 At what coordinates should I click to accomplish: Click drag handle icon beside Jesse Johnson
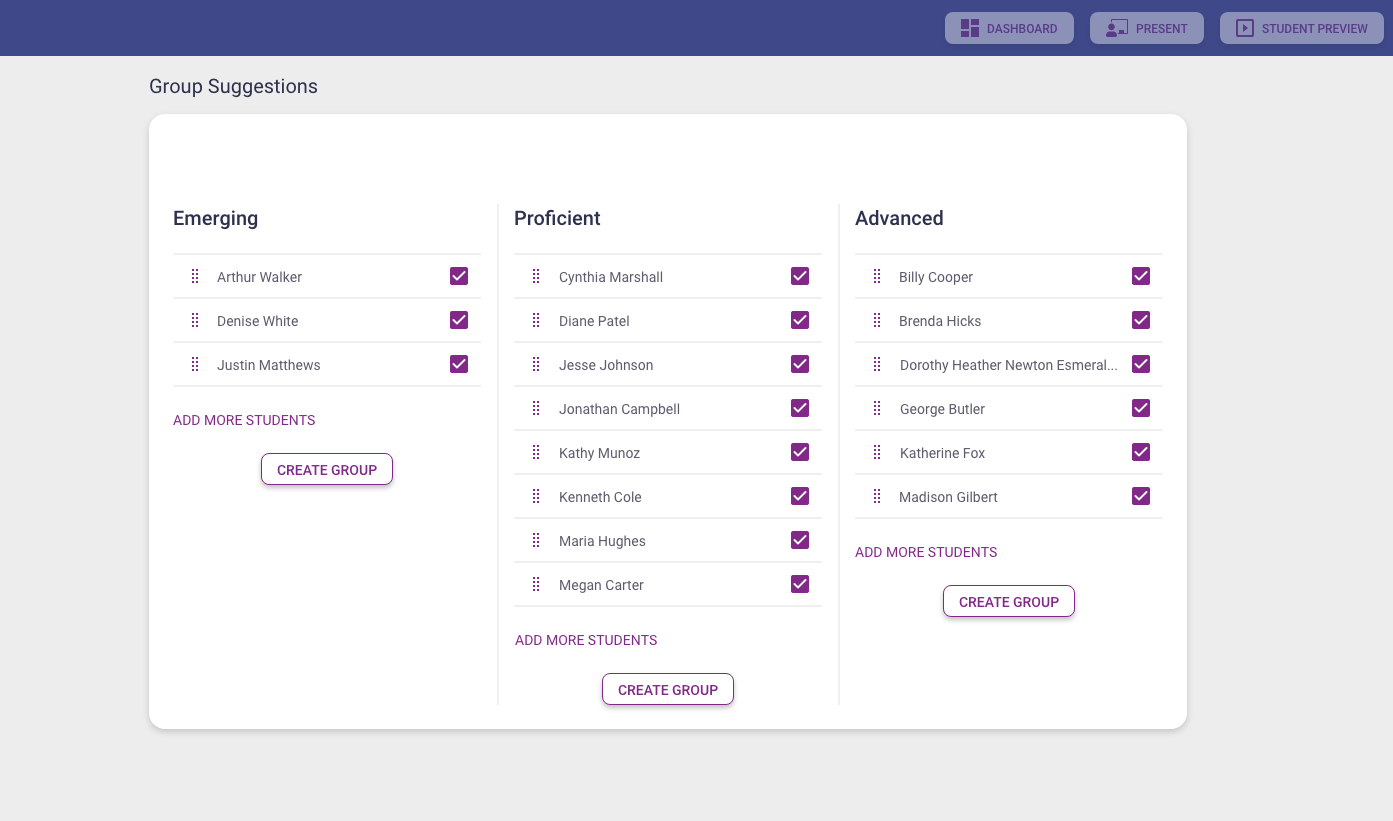pyautogui.click(x=536, y=365)
